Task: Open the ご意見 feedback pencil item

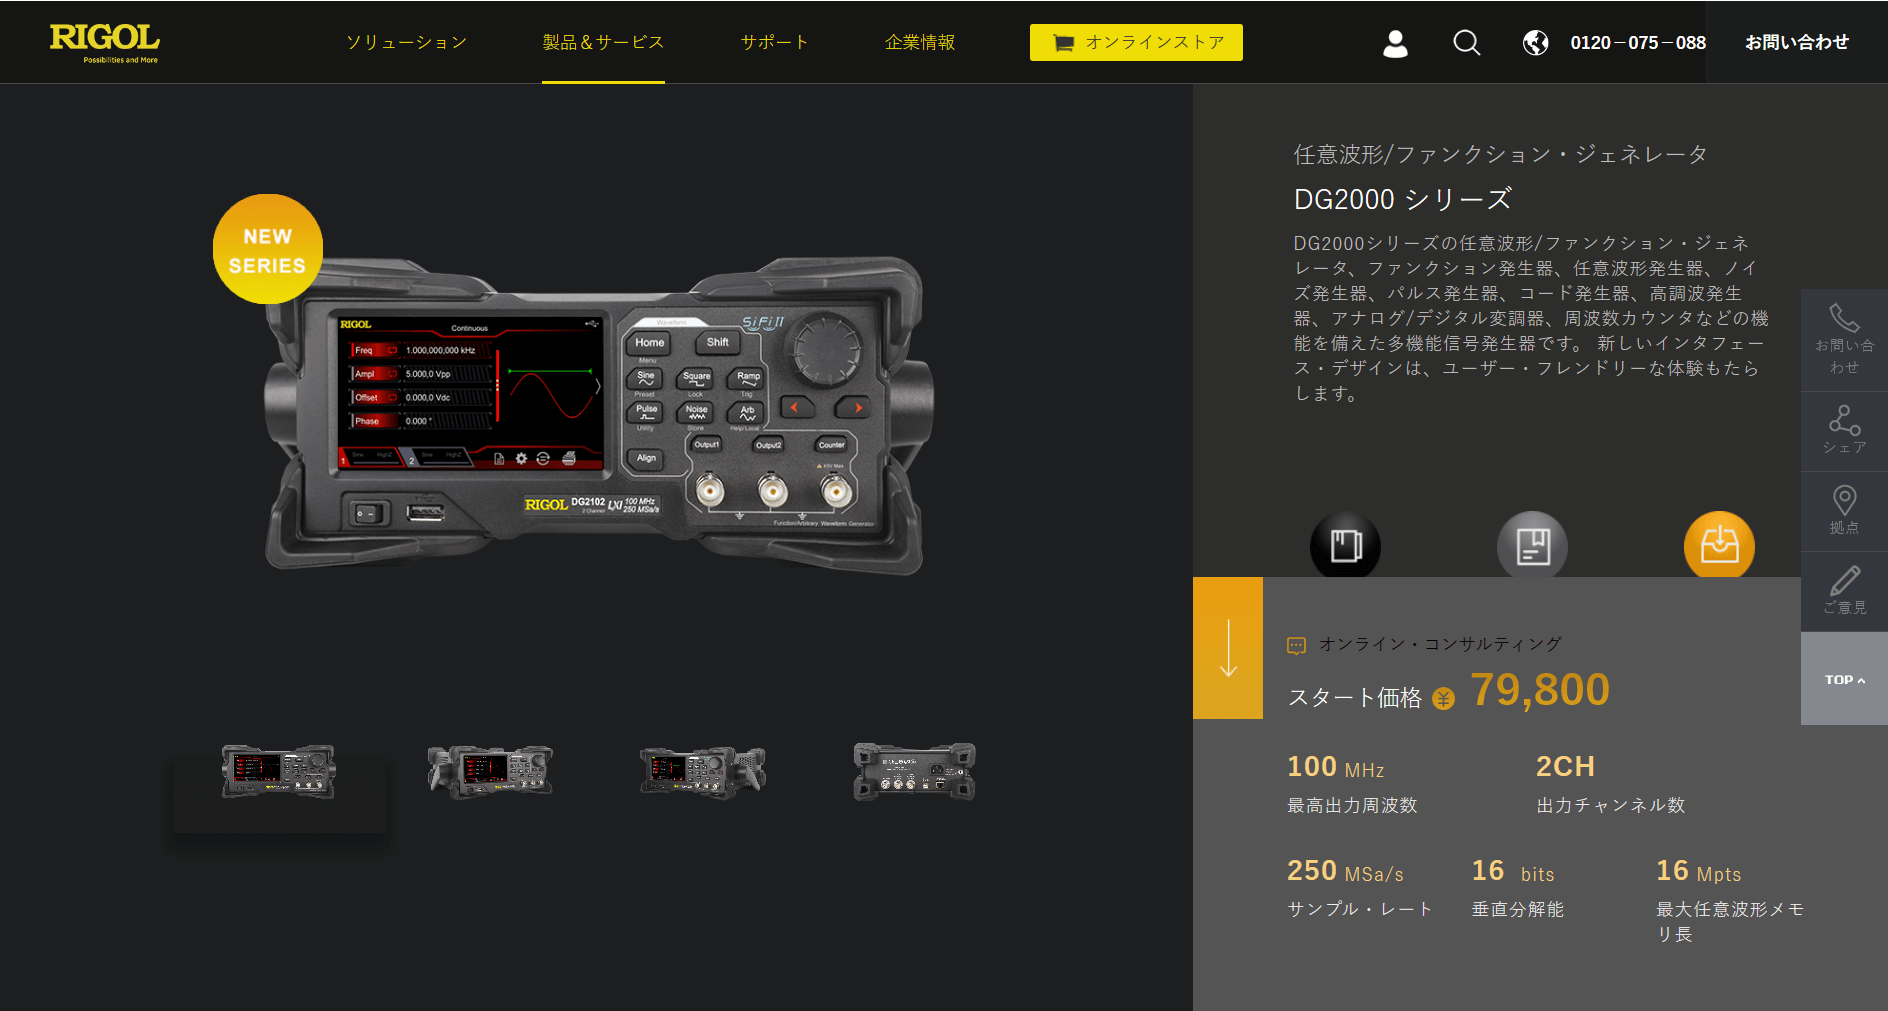Action: 1844,591
